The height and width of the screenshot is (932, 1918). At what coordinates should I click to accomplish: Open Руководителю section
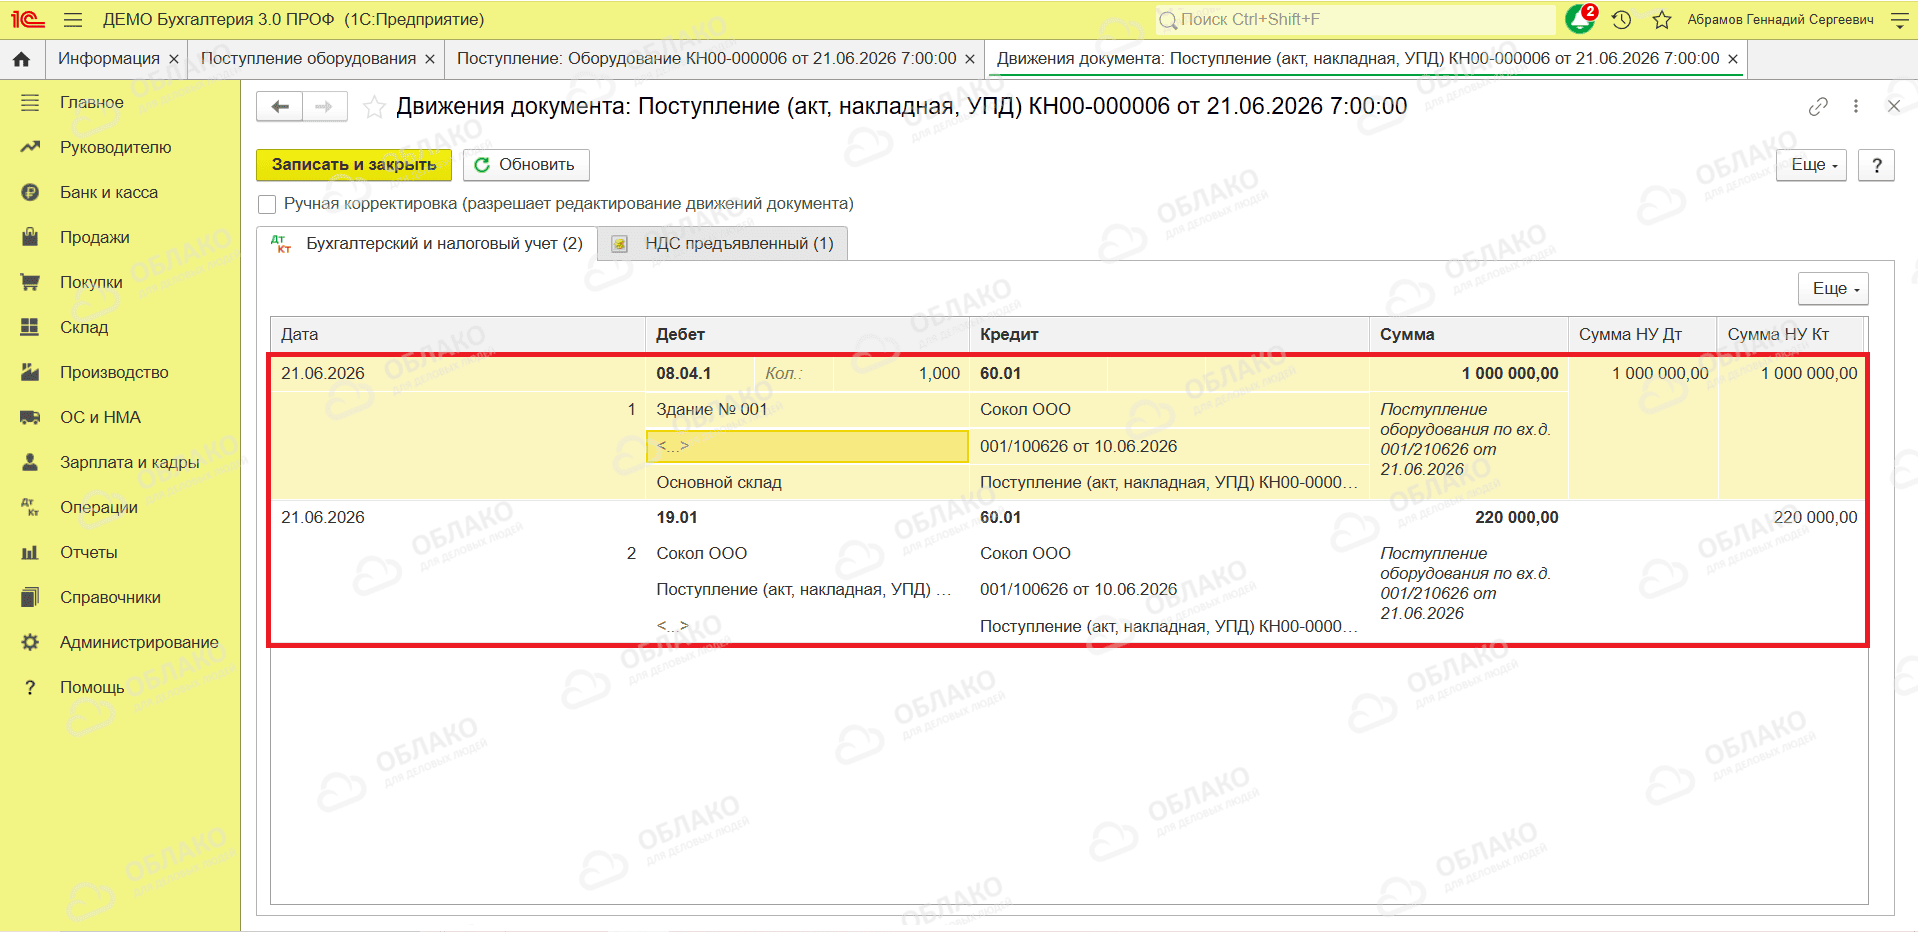(116, 147)
